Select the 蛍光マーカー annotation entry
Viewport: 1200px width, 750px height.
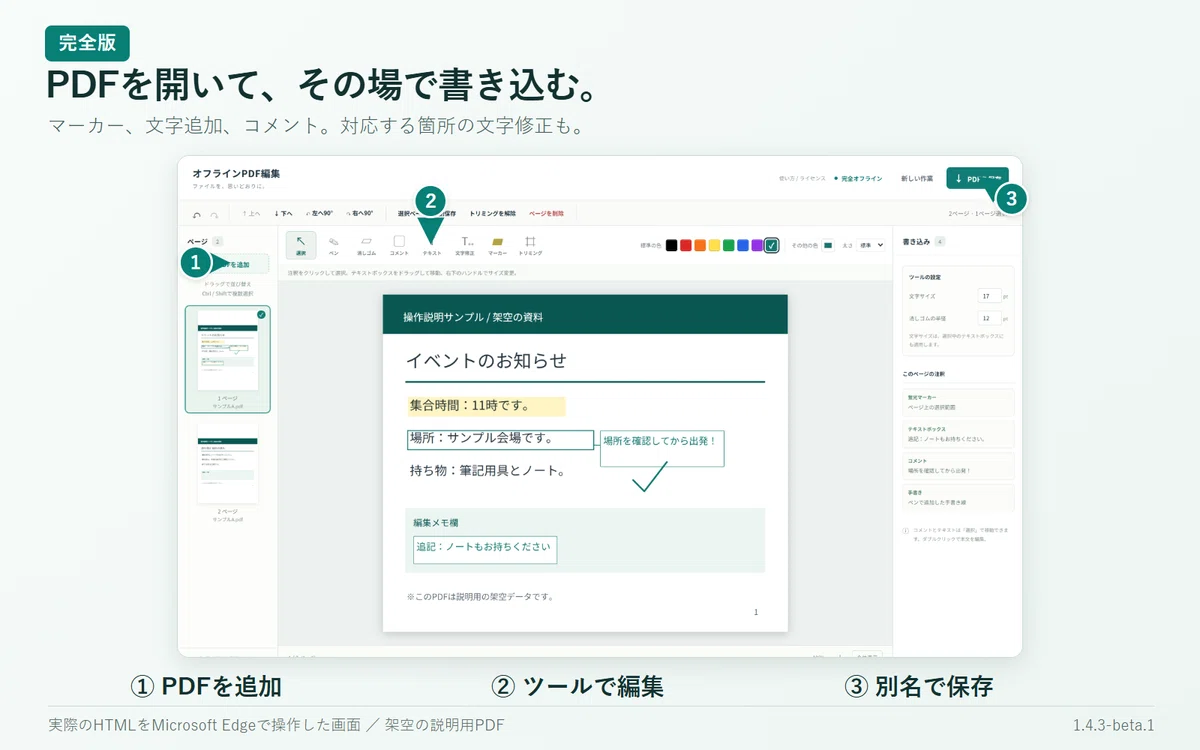tap(957, 402)
